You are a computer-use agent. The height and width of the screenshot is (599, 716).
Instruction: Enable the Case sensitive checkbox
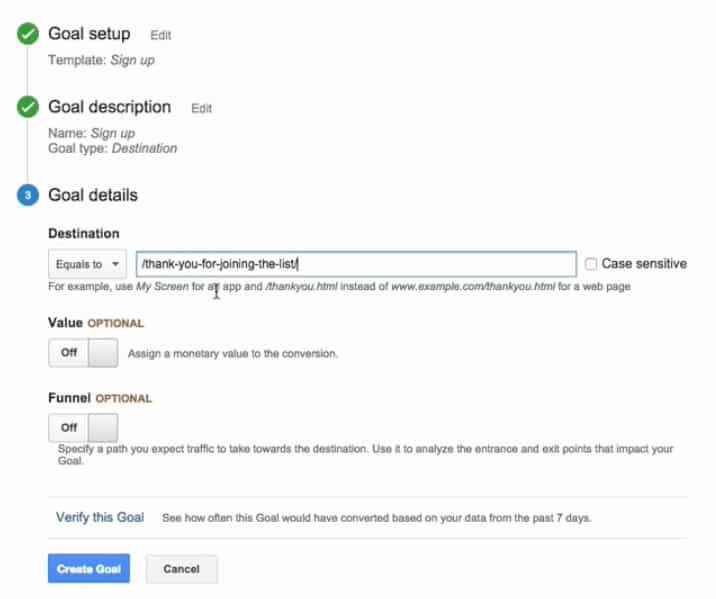point(591,265)
